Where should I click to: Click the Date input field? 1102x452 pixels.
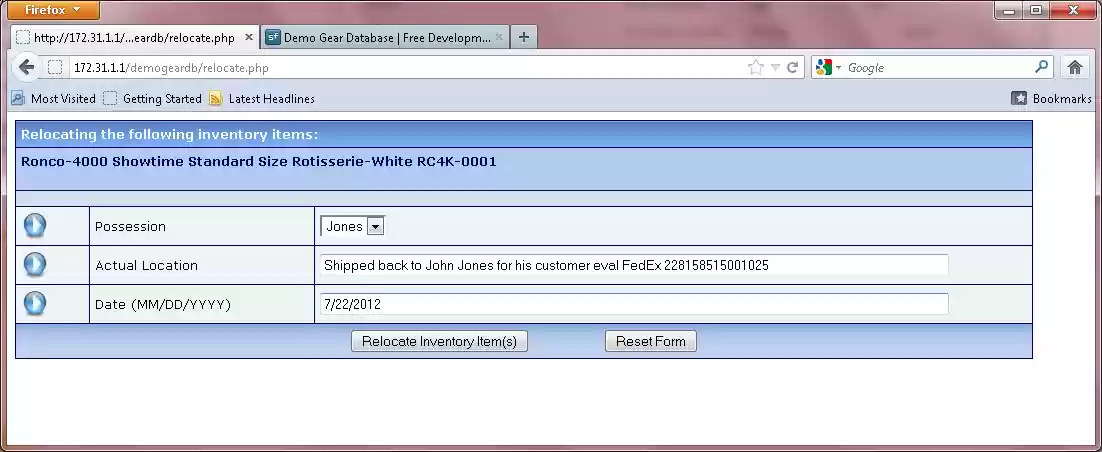[x=634, y=304]
